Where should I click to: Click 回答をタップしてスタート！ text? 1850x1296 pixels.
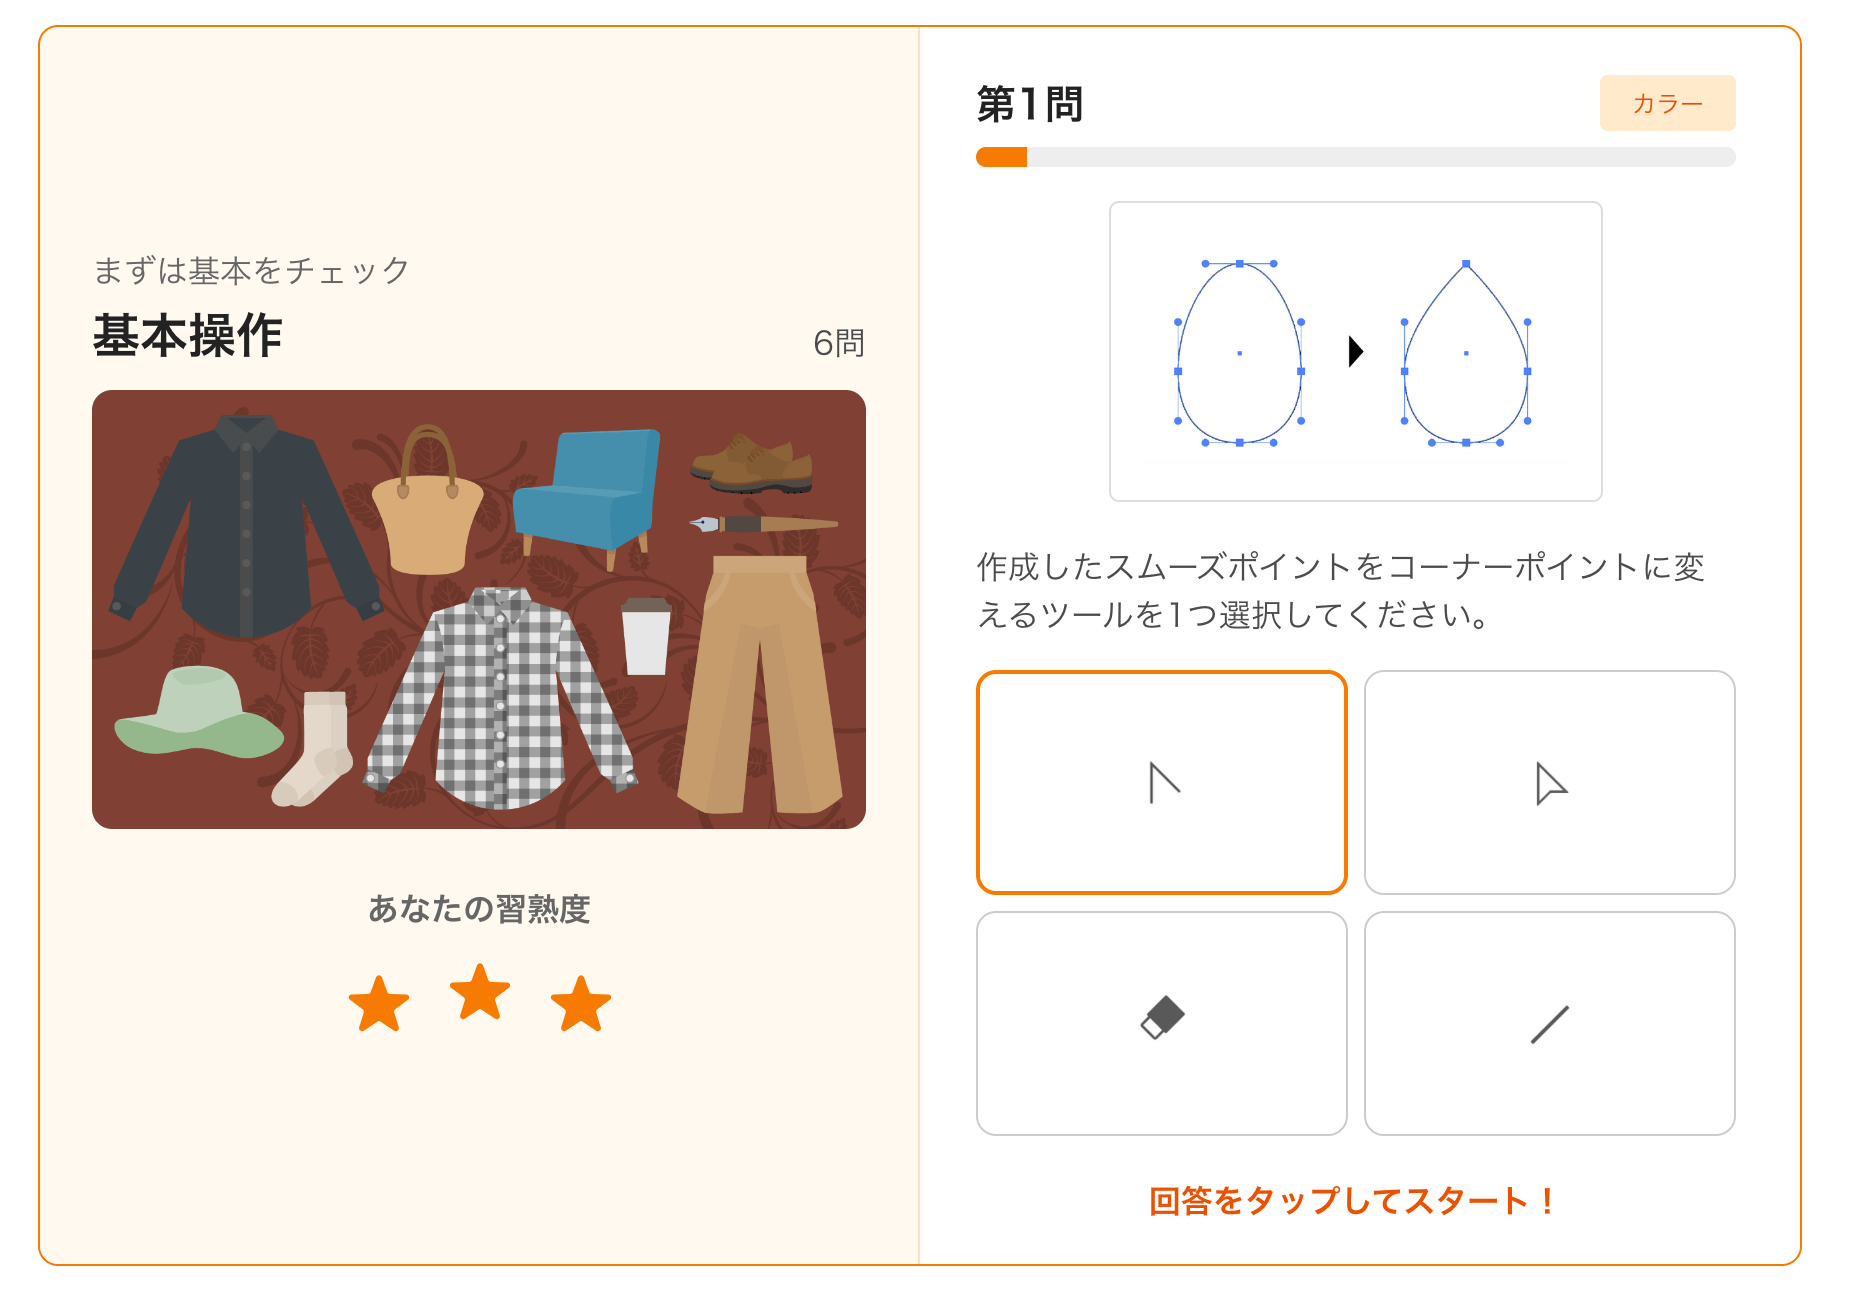tap(1352, 1200)
